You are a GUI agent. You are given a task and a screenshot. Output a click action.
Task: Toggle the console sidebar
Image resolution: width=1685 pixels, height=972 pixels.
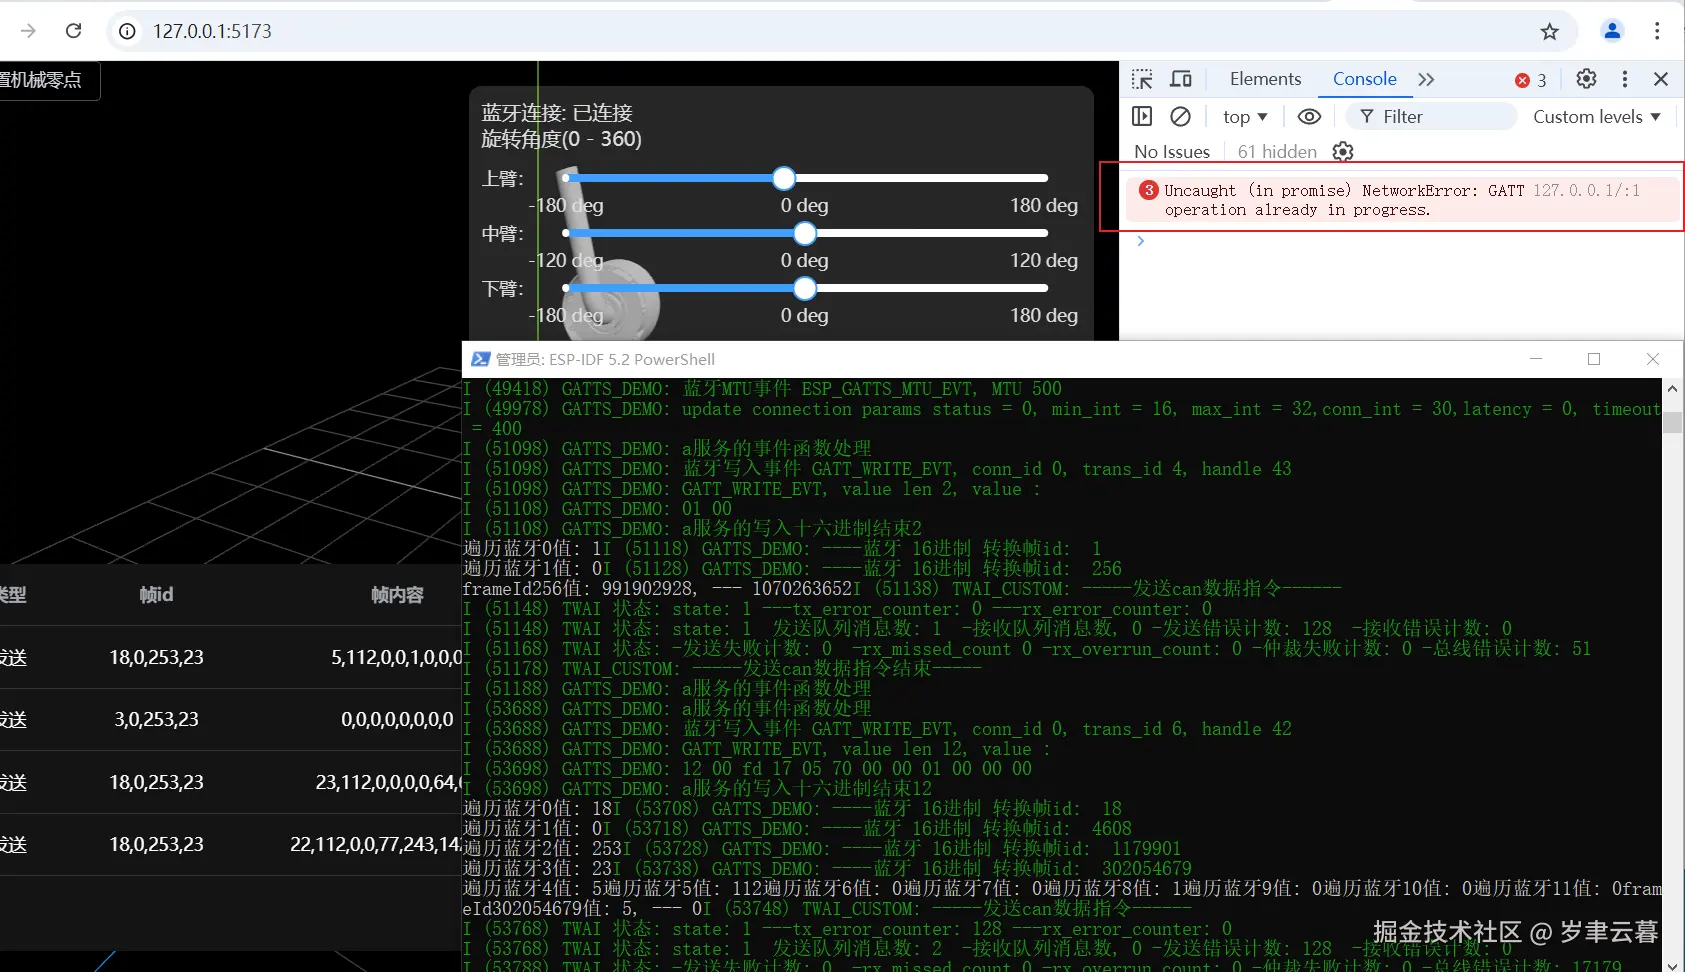(1142, 117)
